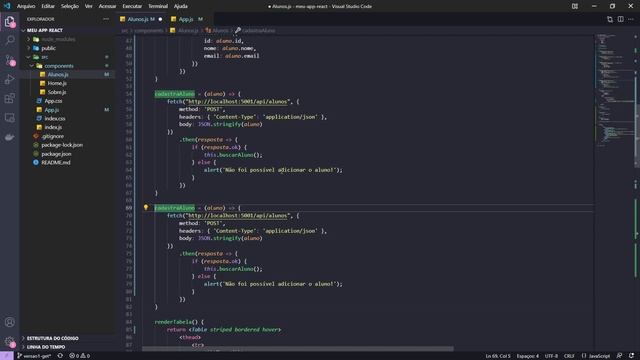Screen dimensions: 640x360
Task: Click the VS Code logo icon
Action: [7, 6]
